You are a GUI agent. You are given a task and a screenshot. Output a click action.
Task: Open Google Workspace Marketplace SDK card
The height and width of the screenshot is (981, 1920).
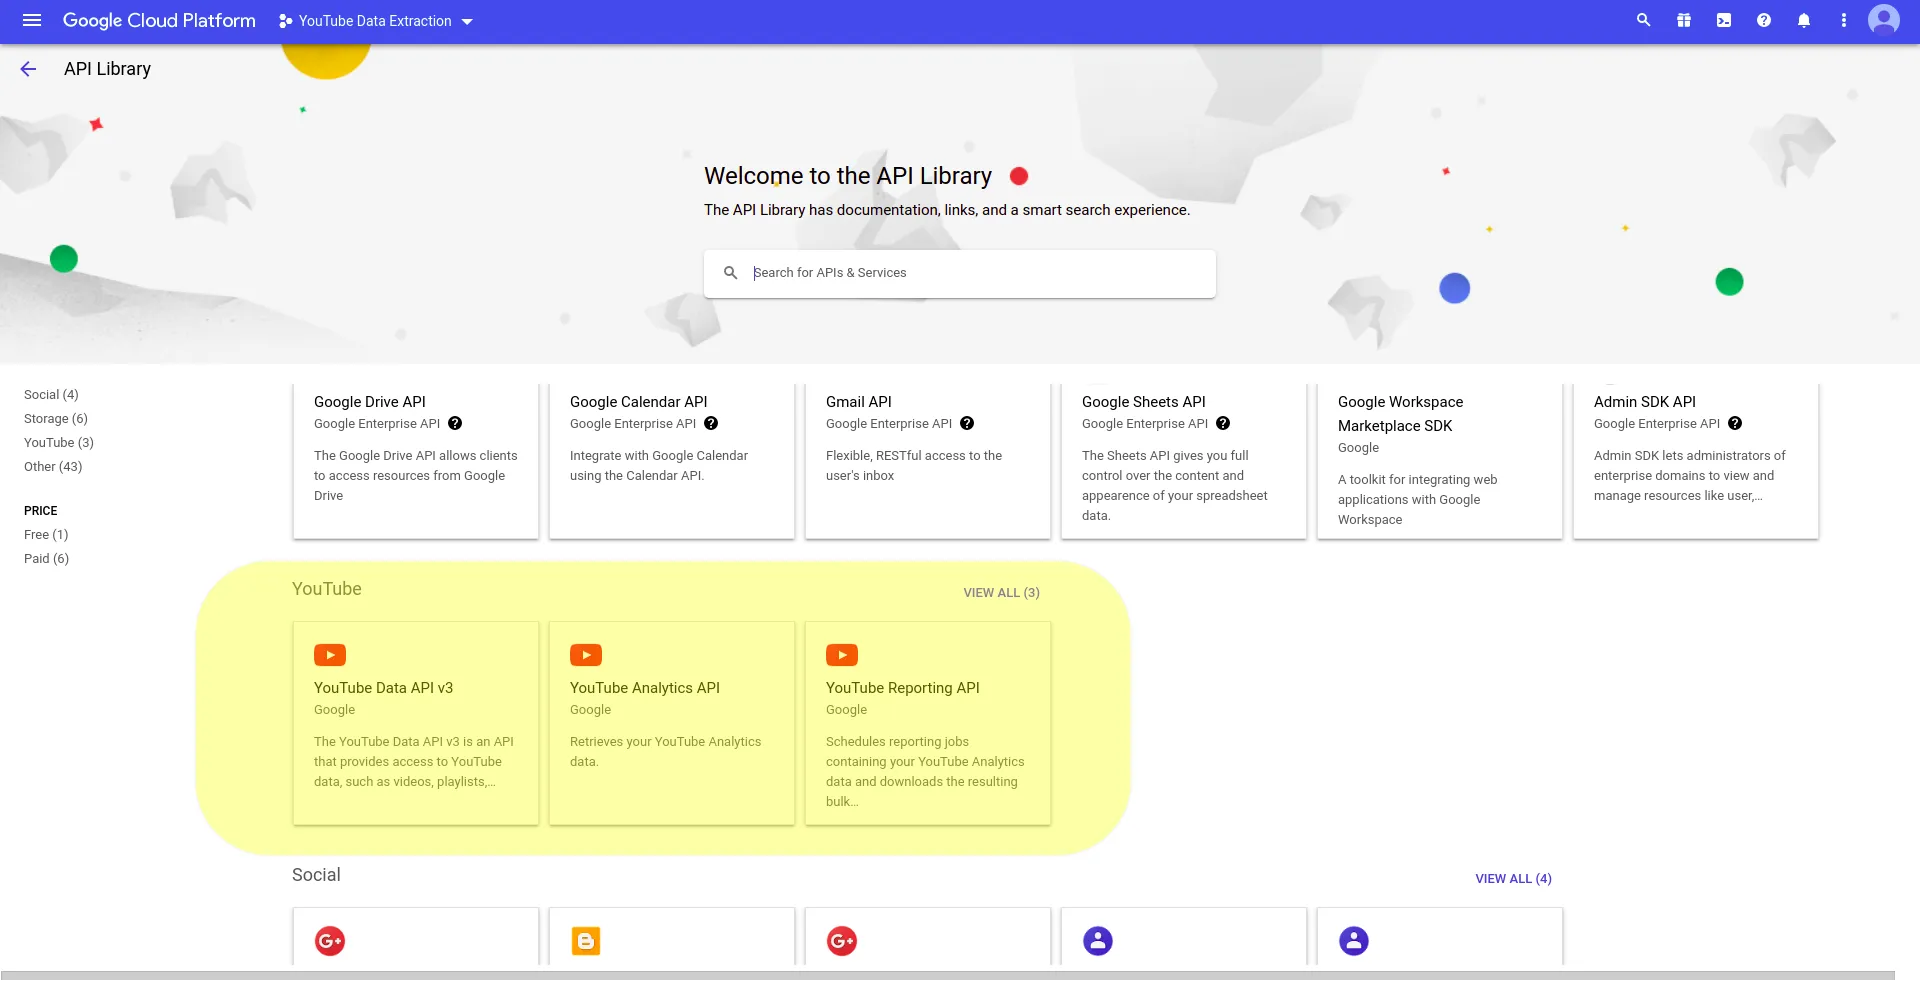[x=1440, y=461]
